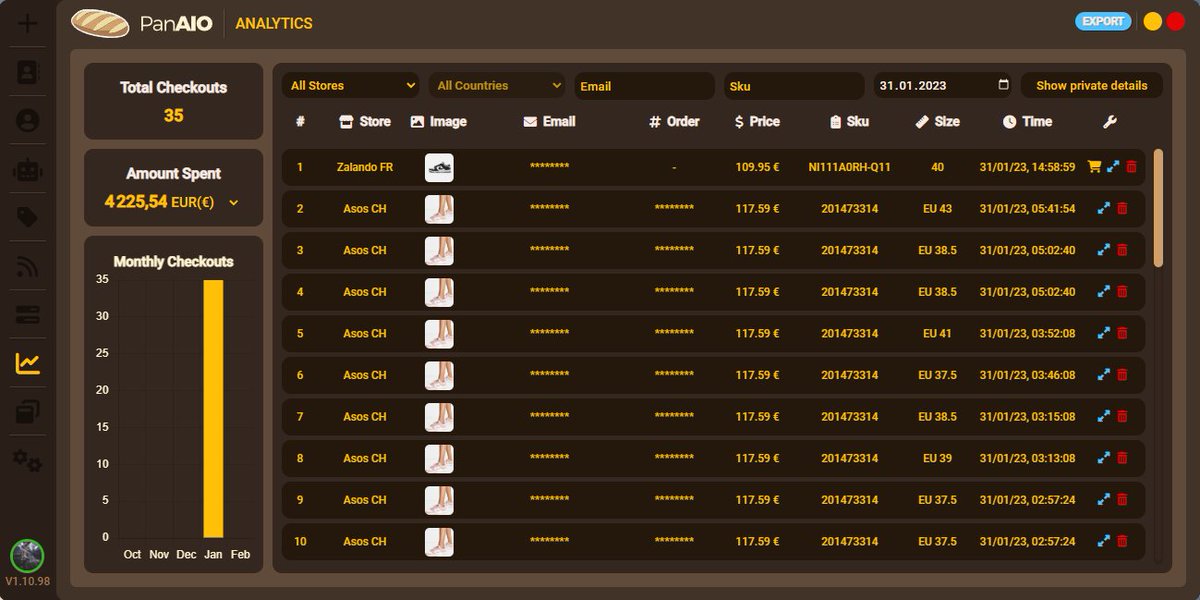Click the product thumbnail in row 4
Screen dimensions: 1200x600
point(439,292)
